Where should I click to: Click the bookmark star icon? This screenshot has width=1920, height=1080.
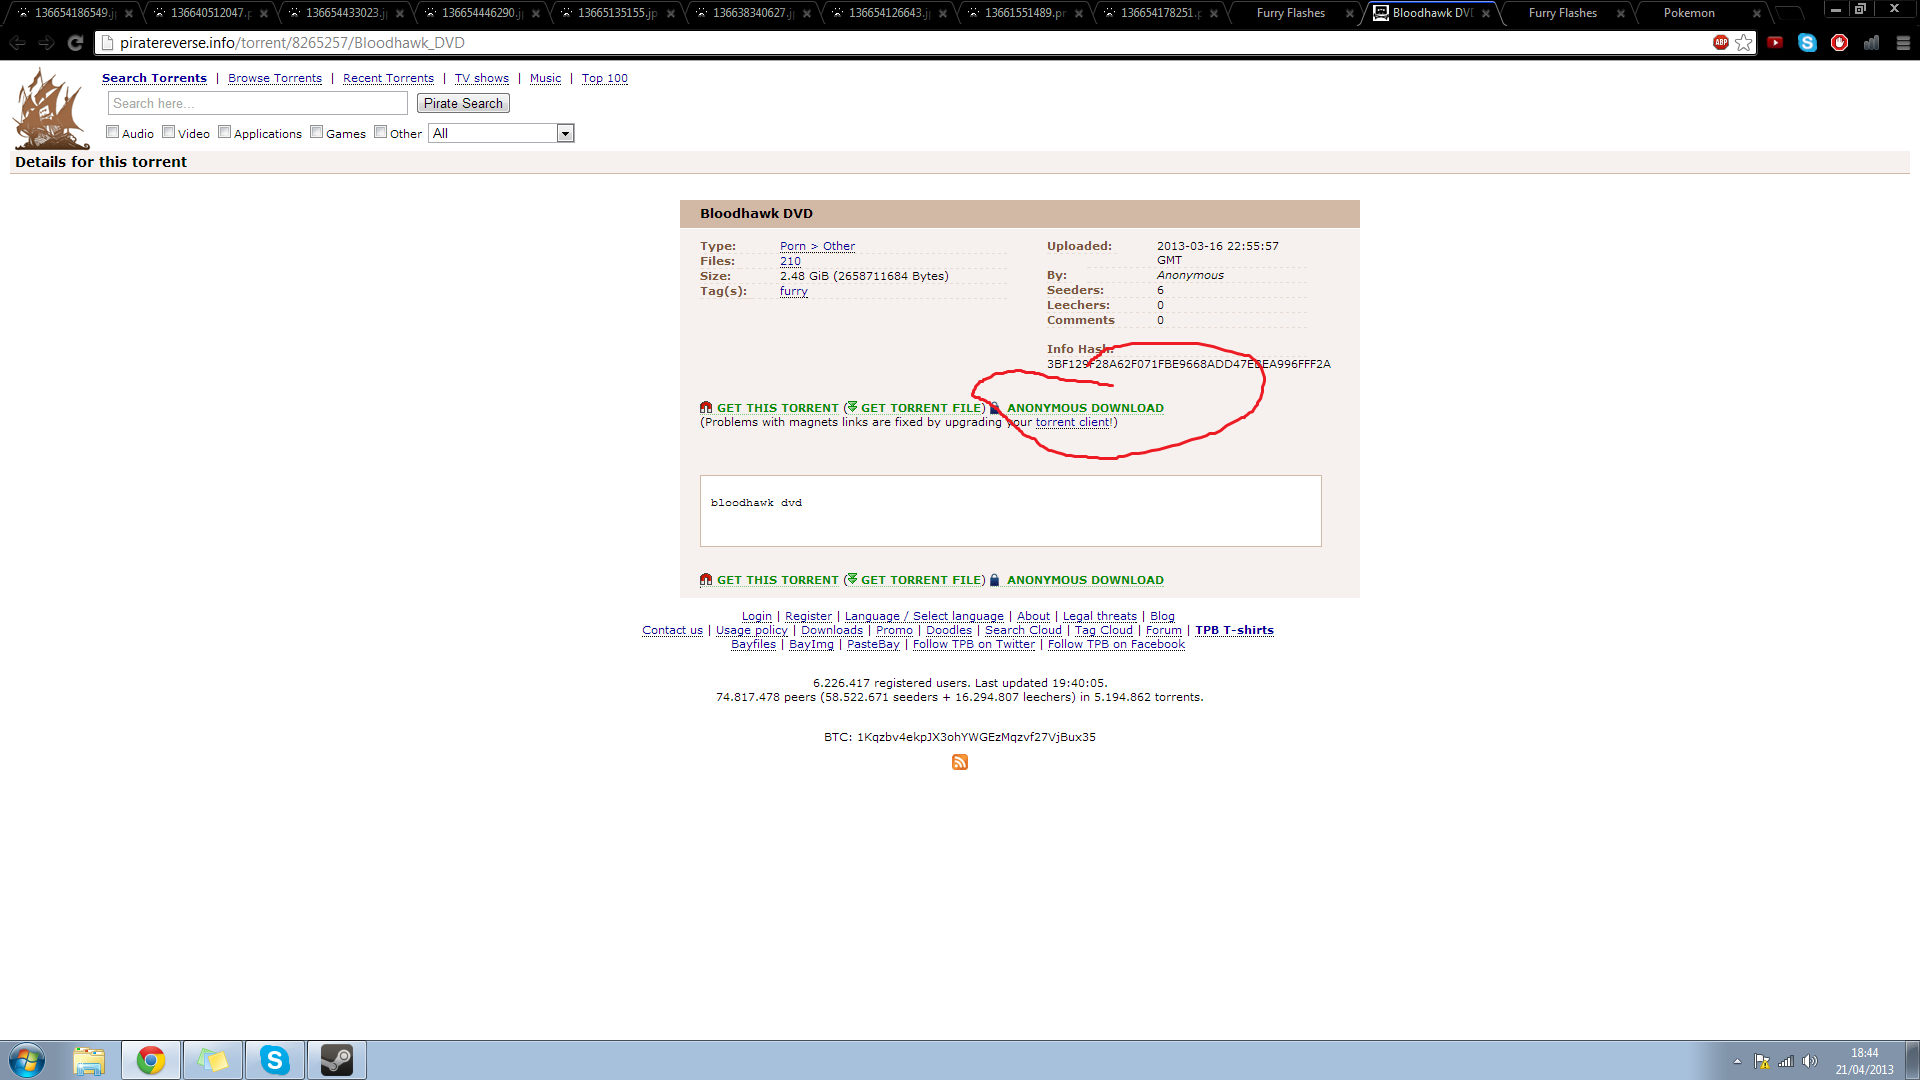(x=1744, y=43)
